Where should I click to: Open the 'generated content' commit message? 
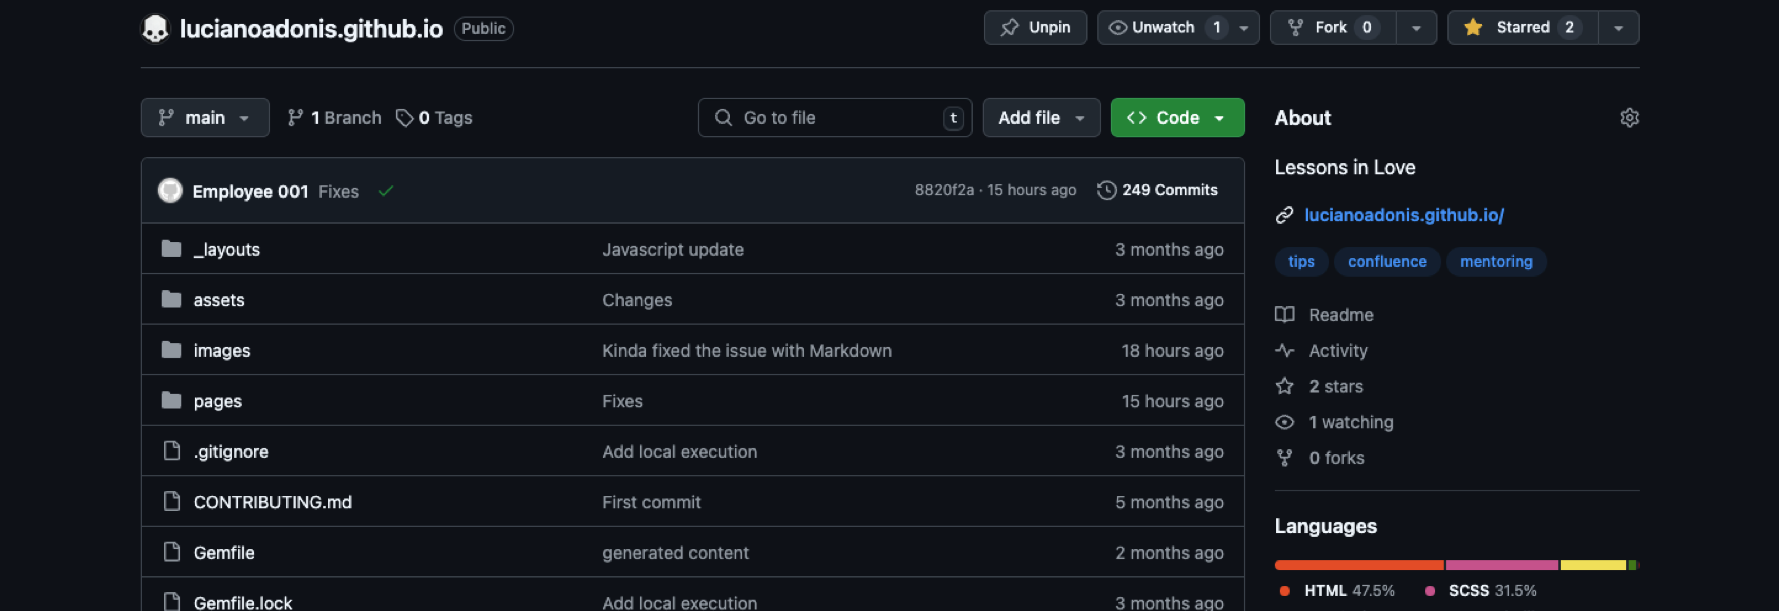[675, 553]
